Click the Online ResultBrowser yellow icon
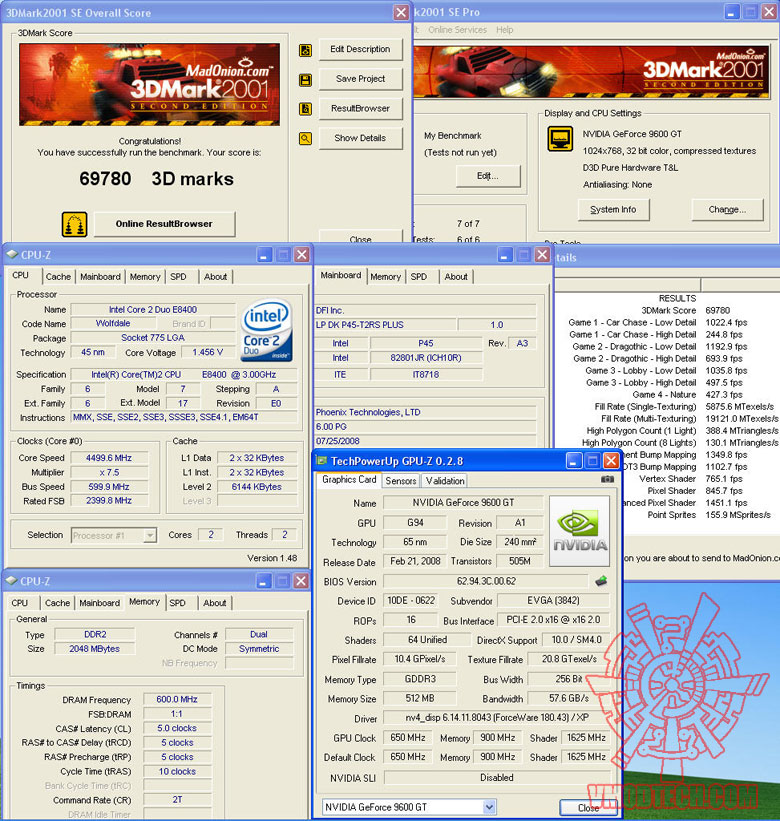The image size is (780, 821). [x=74, y=224]
